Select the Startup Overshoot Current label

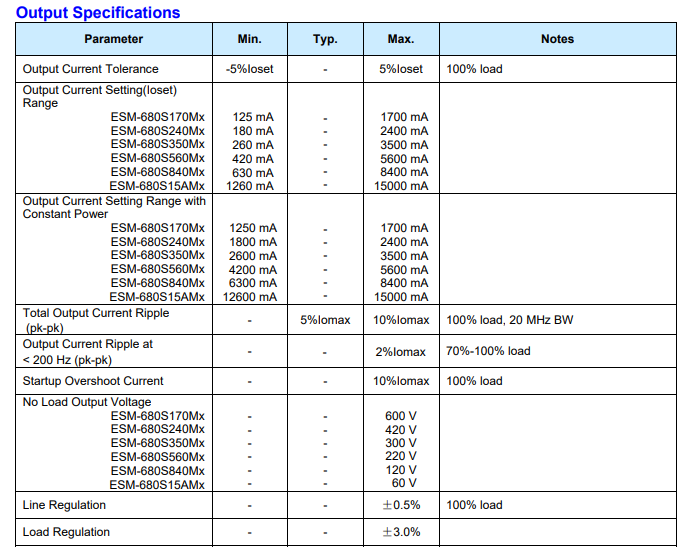click(x=93, y=381)
